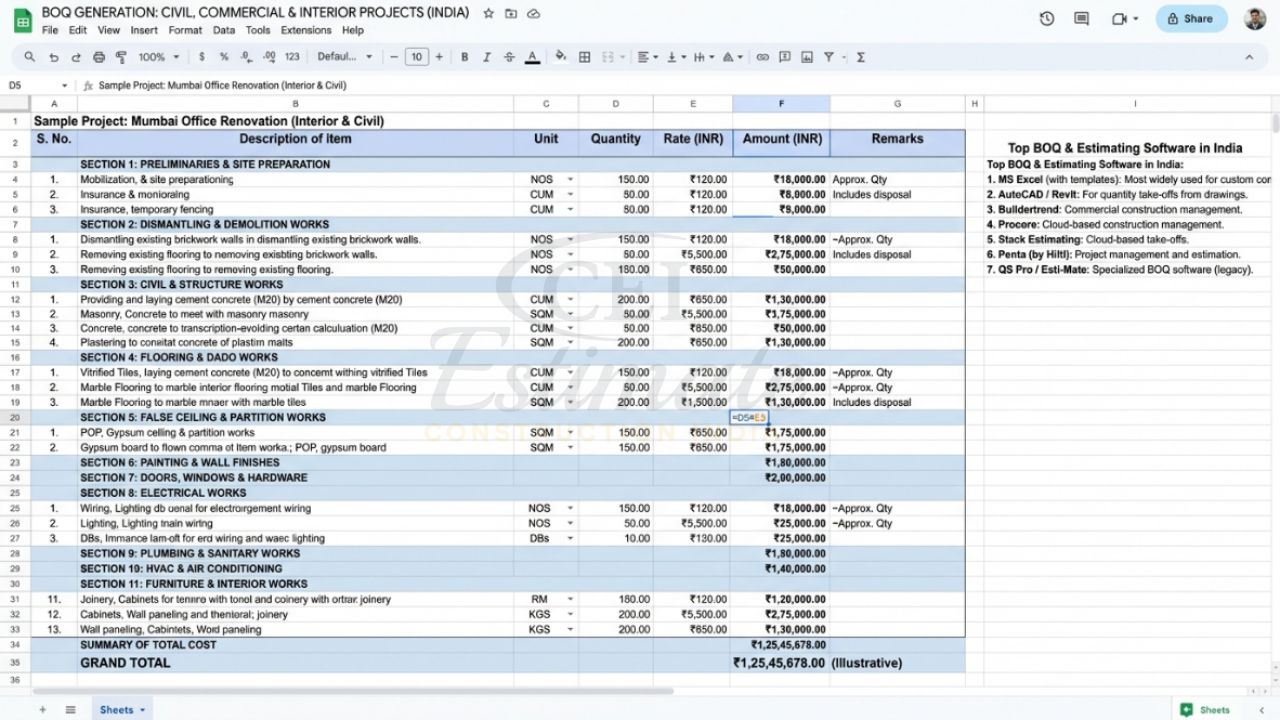Viewport: 1280px width, 720px height.
Task: Open the text color picker
Action: point(532,57)
